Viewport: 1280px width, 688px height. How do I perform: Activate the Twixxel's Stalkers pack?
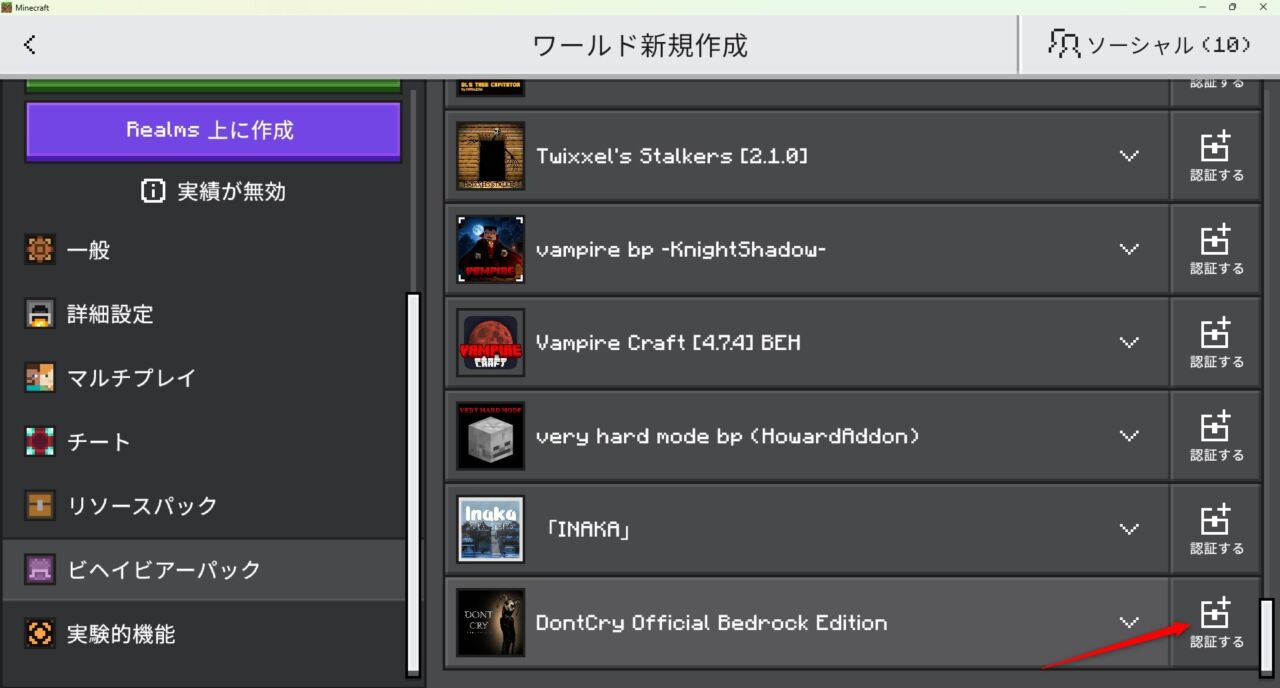click(1216, 156)
